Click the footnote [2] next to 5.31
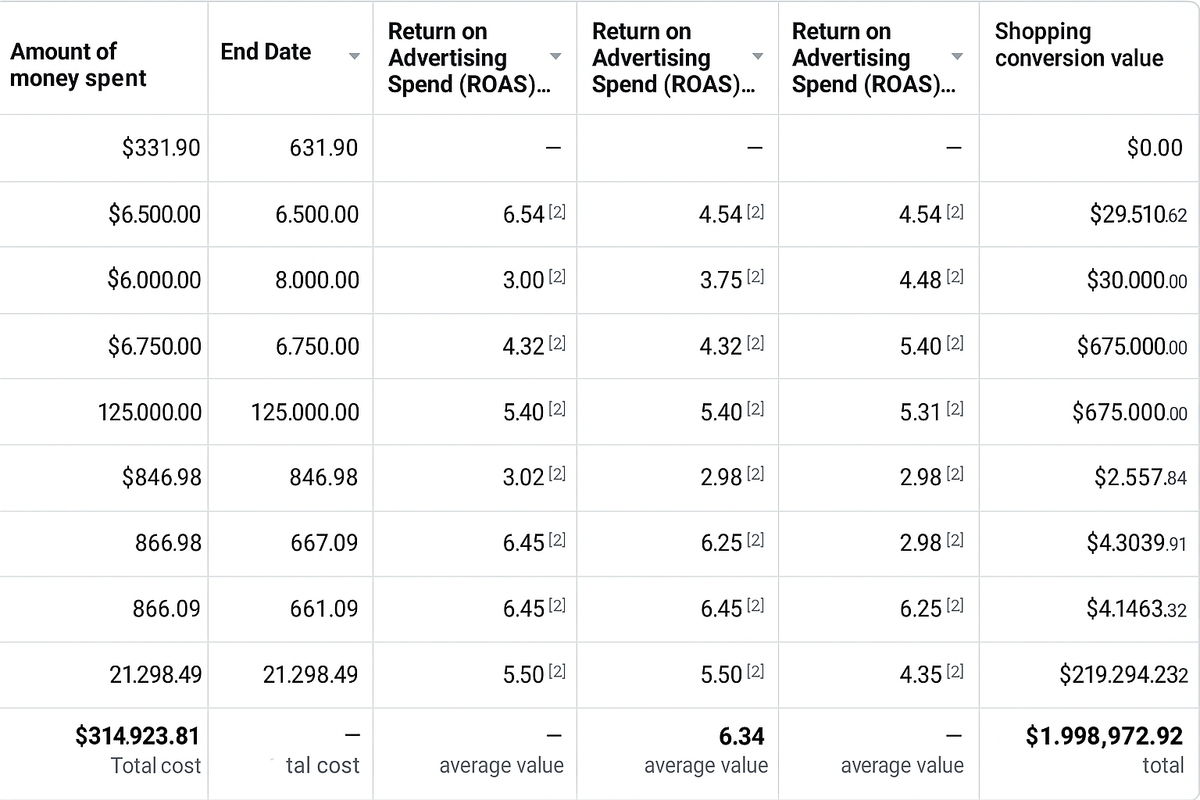This screenshot has height=800, width=1200. pos(955,410)
